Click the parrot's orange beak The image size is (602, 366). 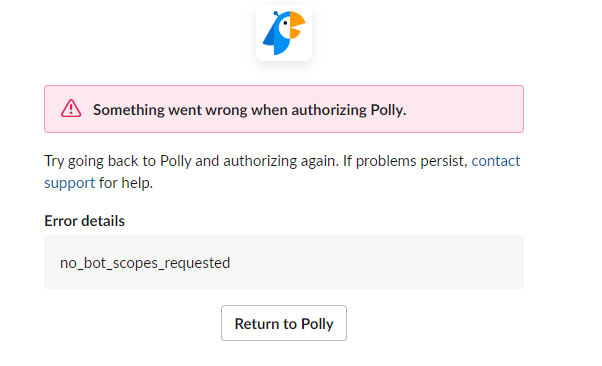(x=297, y=25)
